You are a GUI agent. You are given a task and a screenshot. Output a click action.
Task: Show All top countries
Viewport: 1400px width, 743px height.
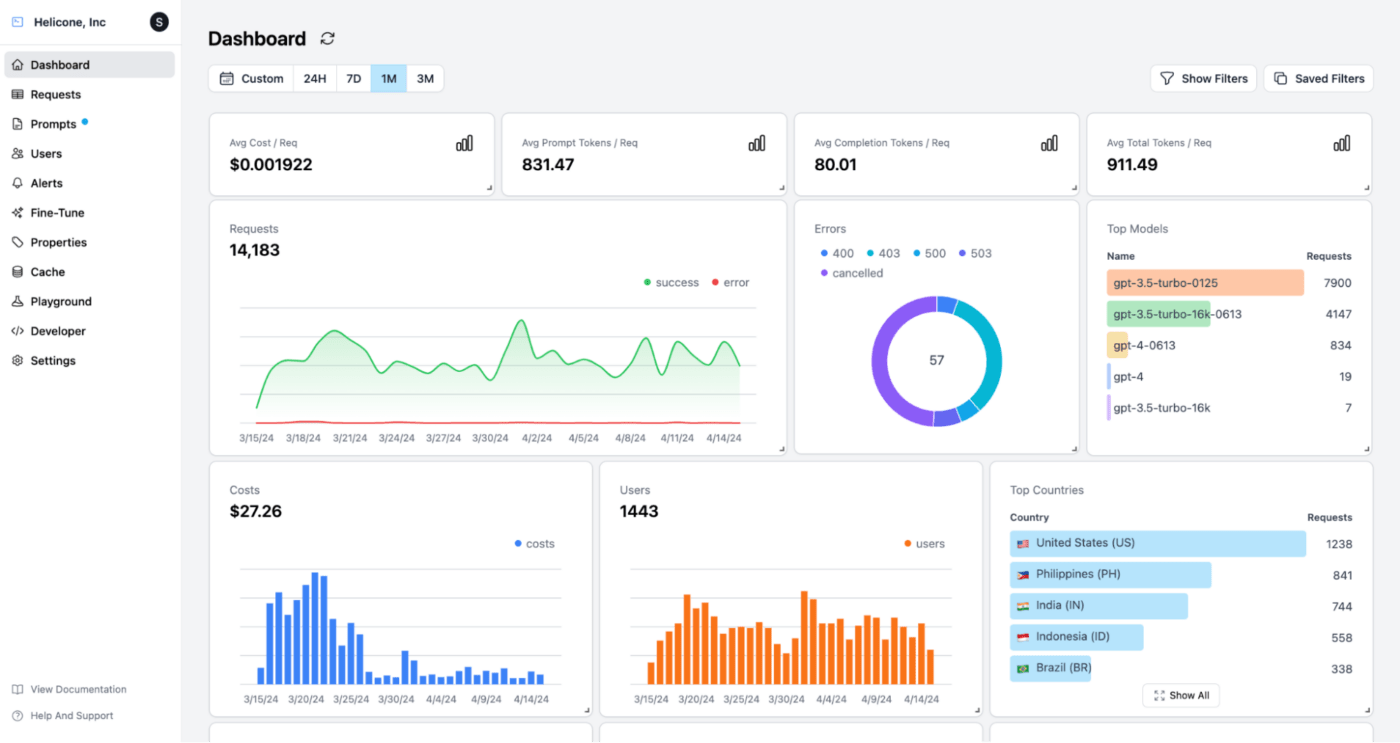pos(1181,696)
